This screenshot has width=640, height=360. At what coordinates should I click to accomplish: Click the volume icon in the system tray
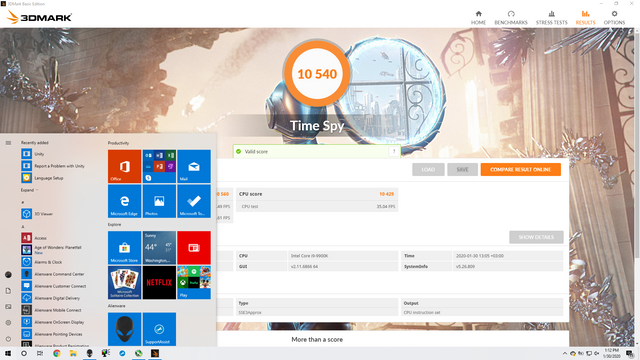pyautogui.click(x=597, y=353)
